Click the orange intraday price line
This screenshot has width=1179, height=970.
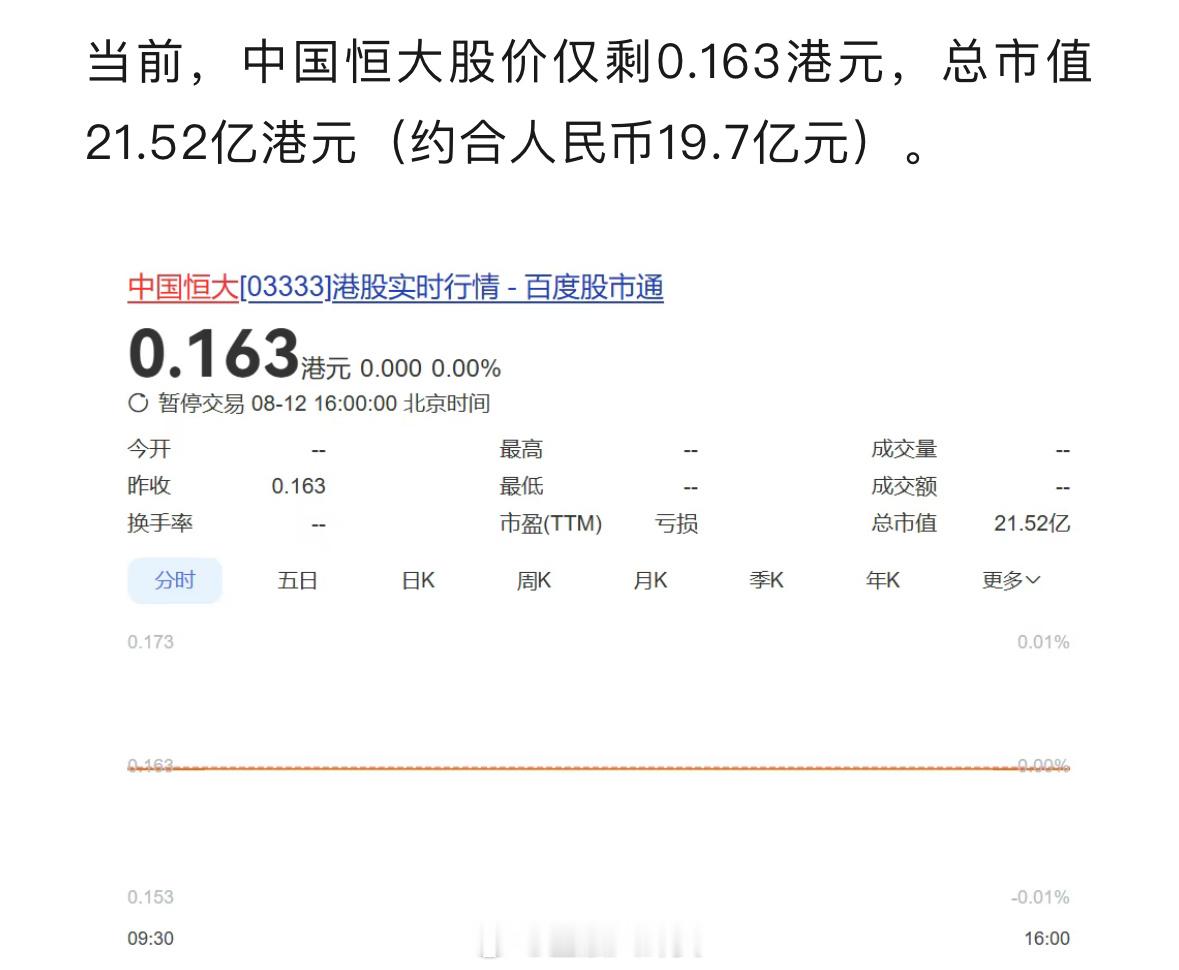tap(599, 768)
